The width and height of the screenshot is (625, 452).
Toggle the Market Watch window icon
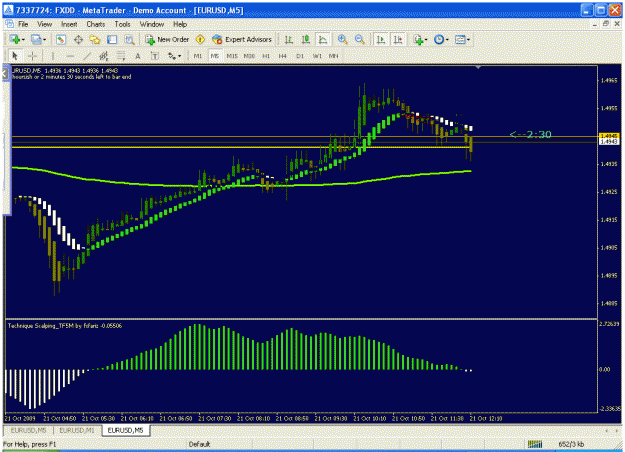pyautogui.click(x=61, y=39)
